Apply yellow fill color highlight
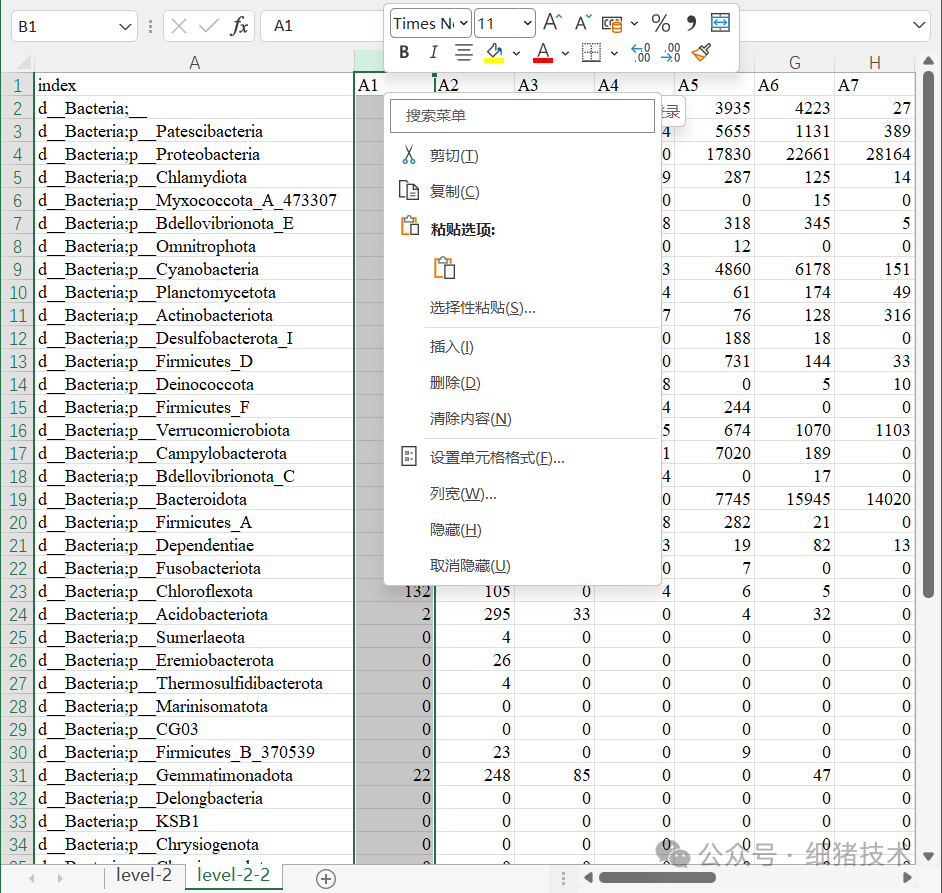The image size is (942, 893). click(494, 53)
